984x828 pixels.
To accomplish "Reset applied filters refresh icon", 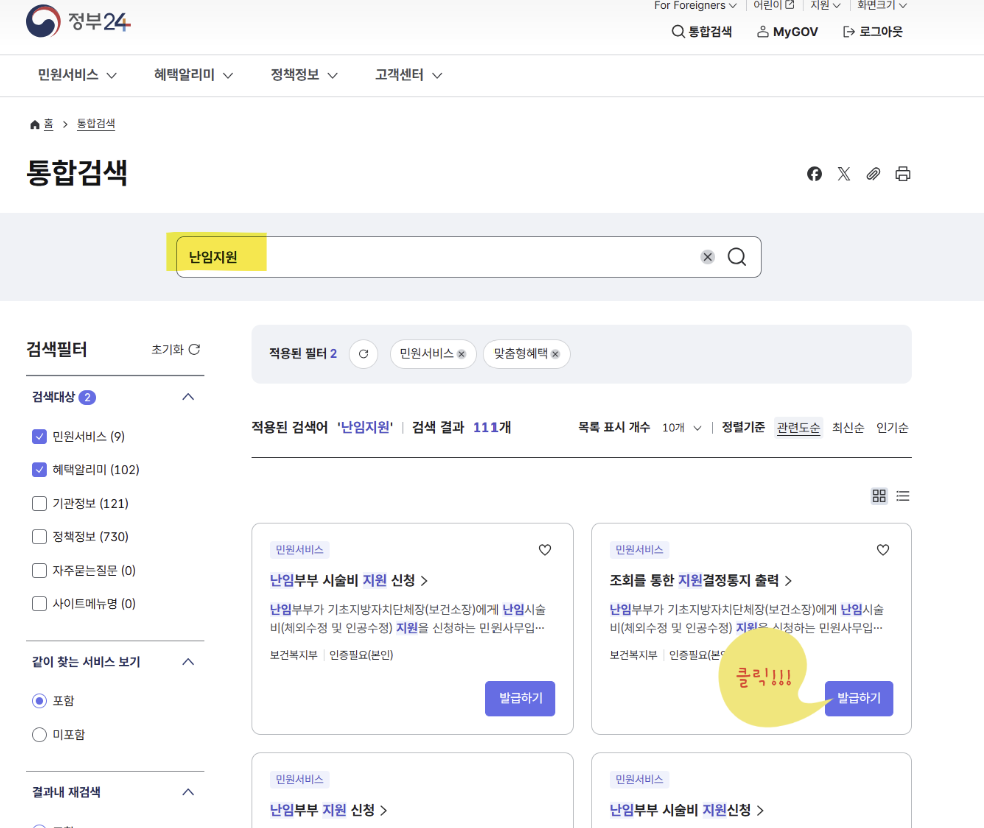I will 363,354.
